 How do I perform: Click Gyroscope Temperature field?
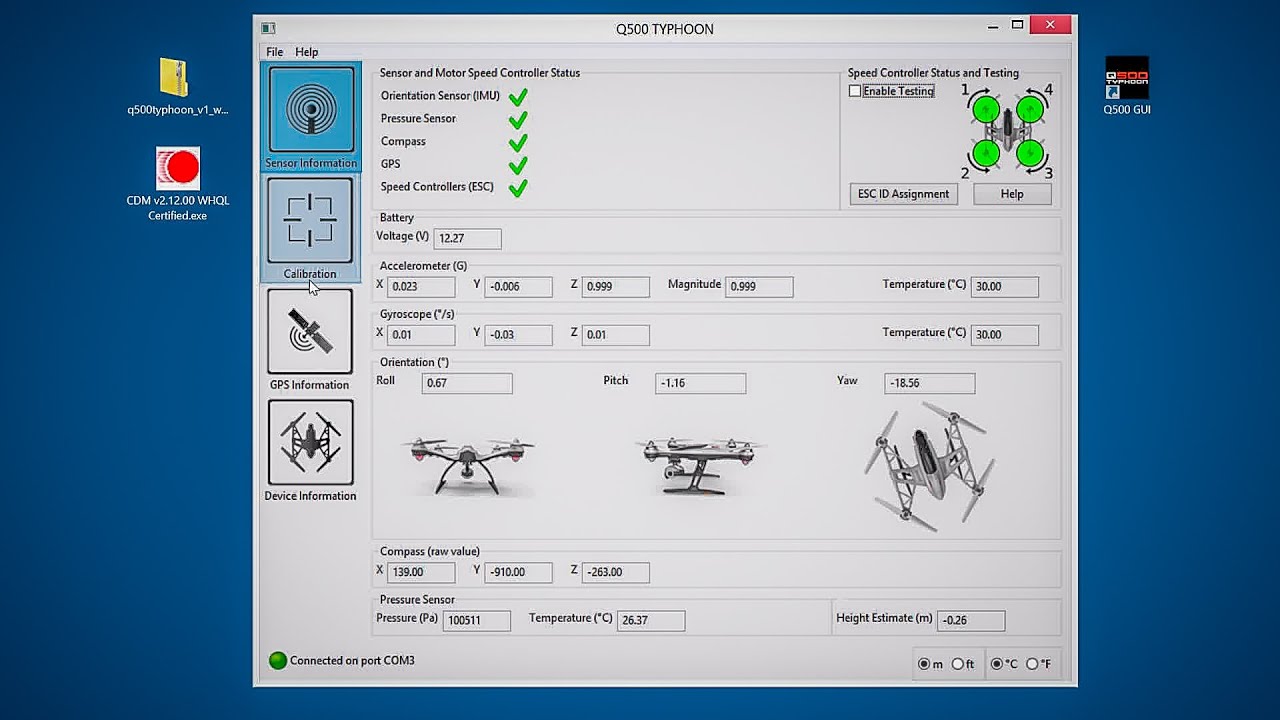coord(1005,335)
